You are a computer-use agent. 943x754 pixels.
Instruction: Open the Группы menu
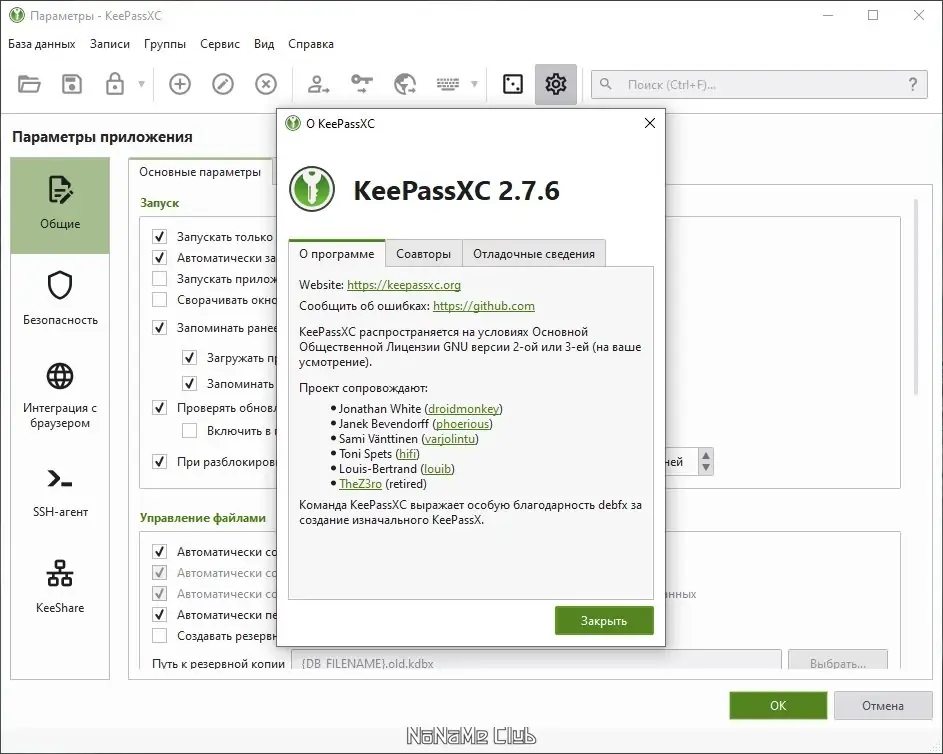(165, 44)
